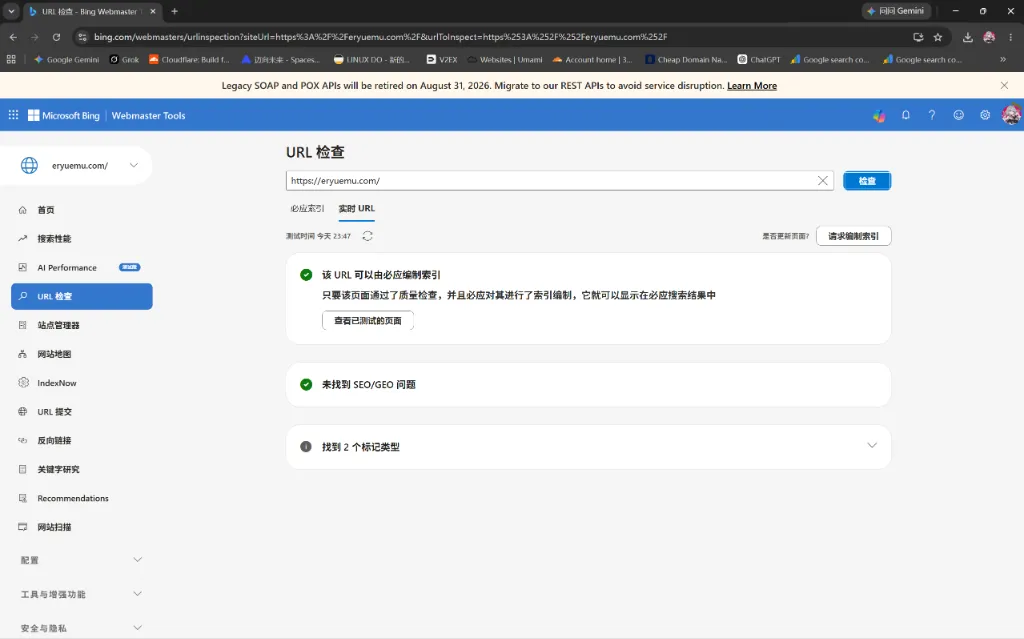Viewport: 1024px width, 639px height.
Task: Open the V2EX bookmark
Action: 441,59
